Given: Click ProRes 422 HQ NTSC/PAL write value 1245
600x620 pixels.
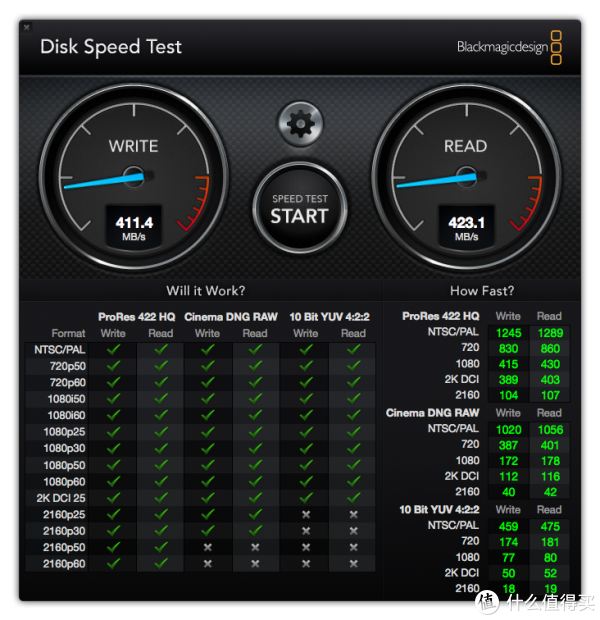Looking at the screenshot, I should 509,333.
